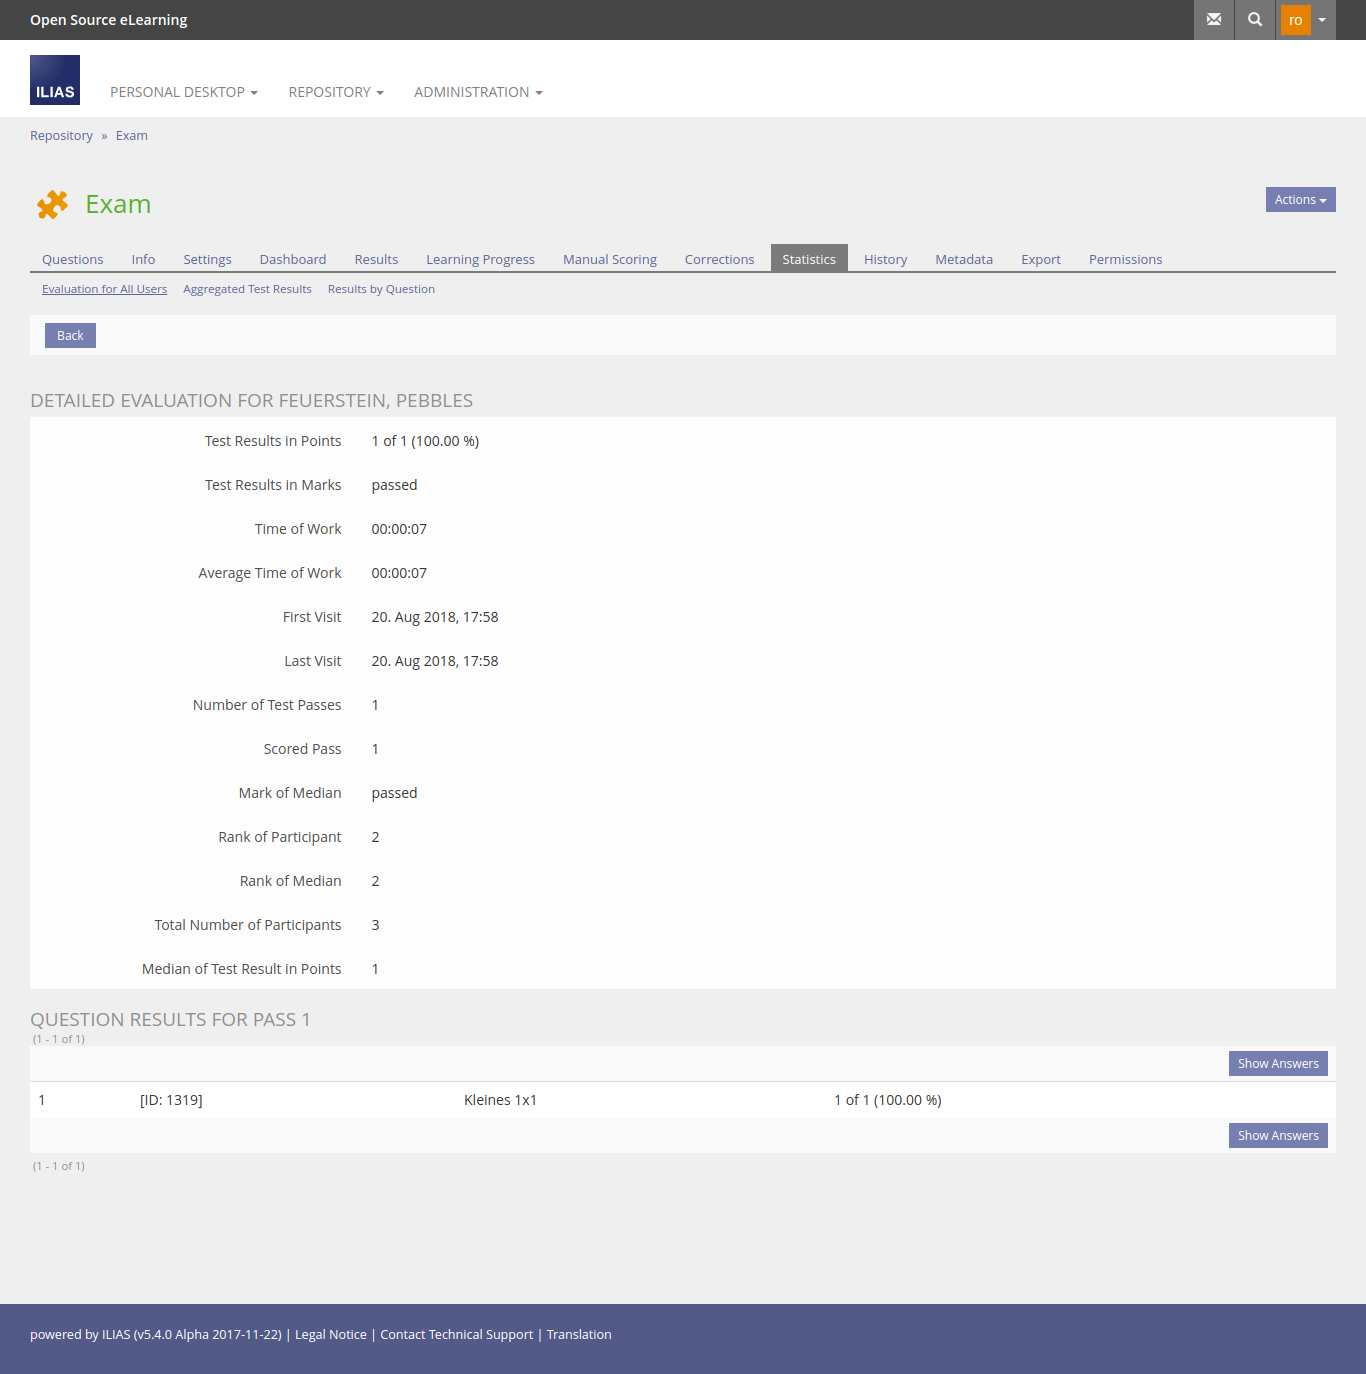Open the Repository dropdown menu
Viewport: 1366px width, 1374px height.
[336, 92]
